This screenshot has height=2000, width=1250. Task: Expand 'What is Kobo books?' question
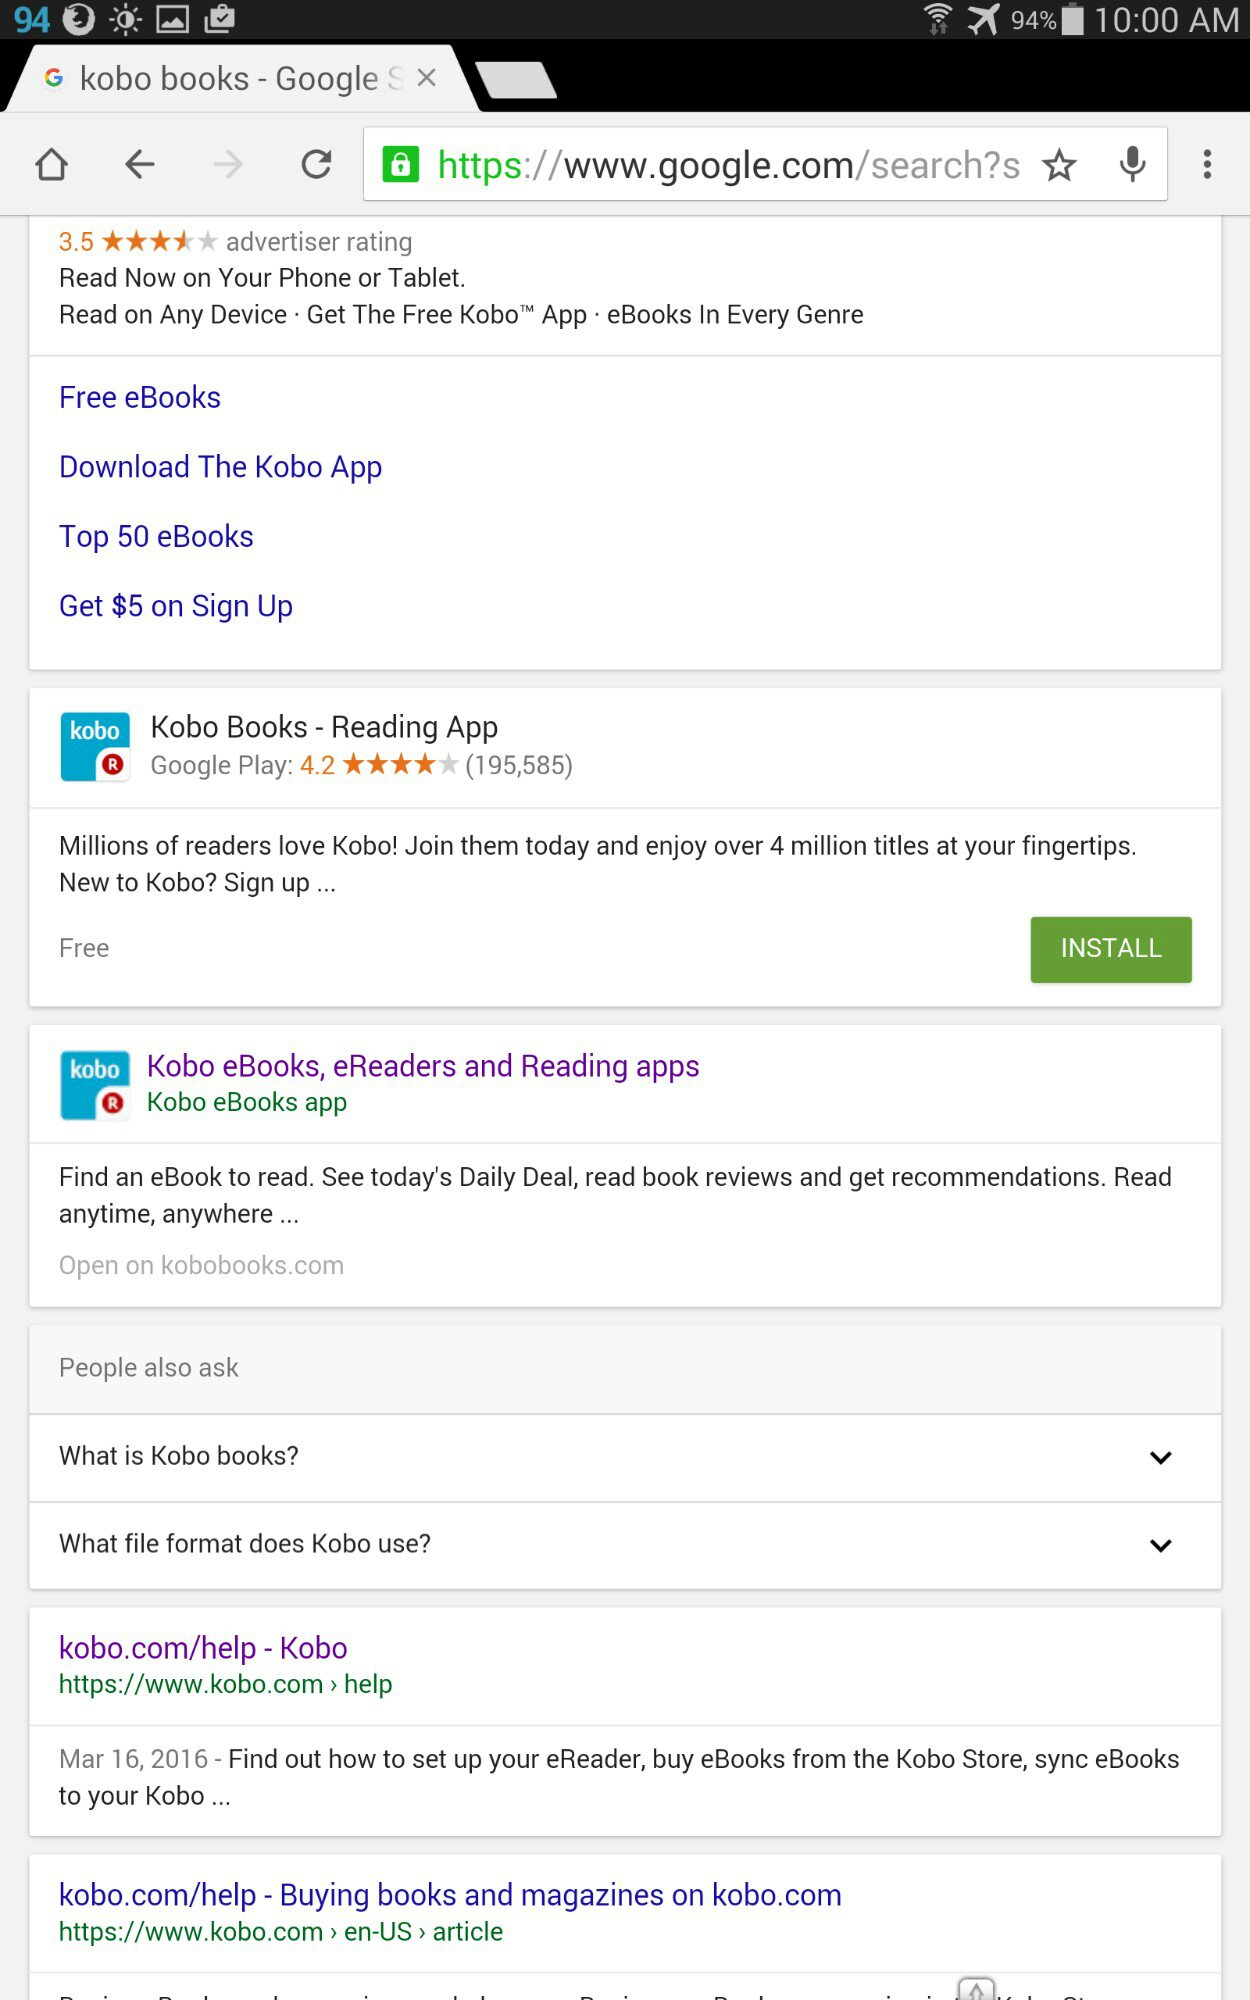click(1160, 1457)
